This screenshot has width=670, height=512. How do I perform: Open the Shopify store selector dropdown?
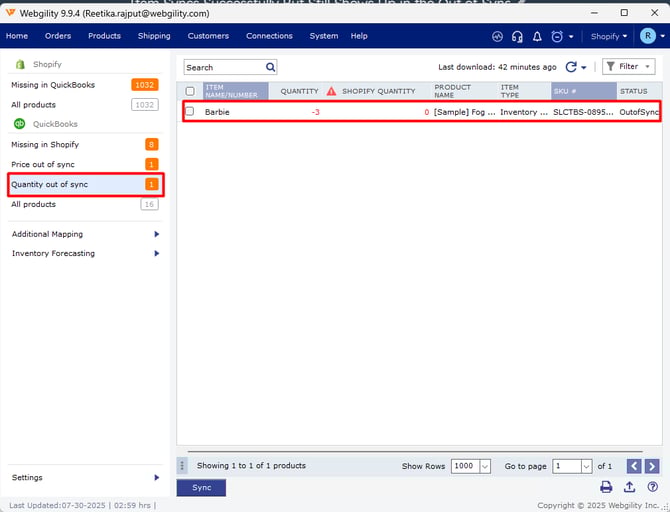(x=608, y=36)
